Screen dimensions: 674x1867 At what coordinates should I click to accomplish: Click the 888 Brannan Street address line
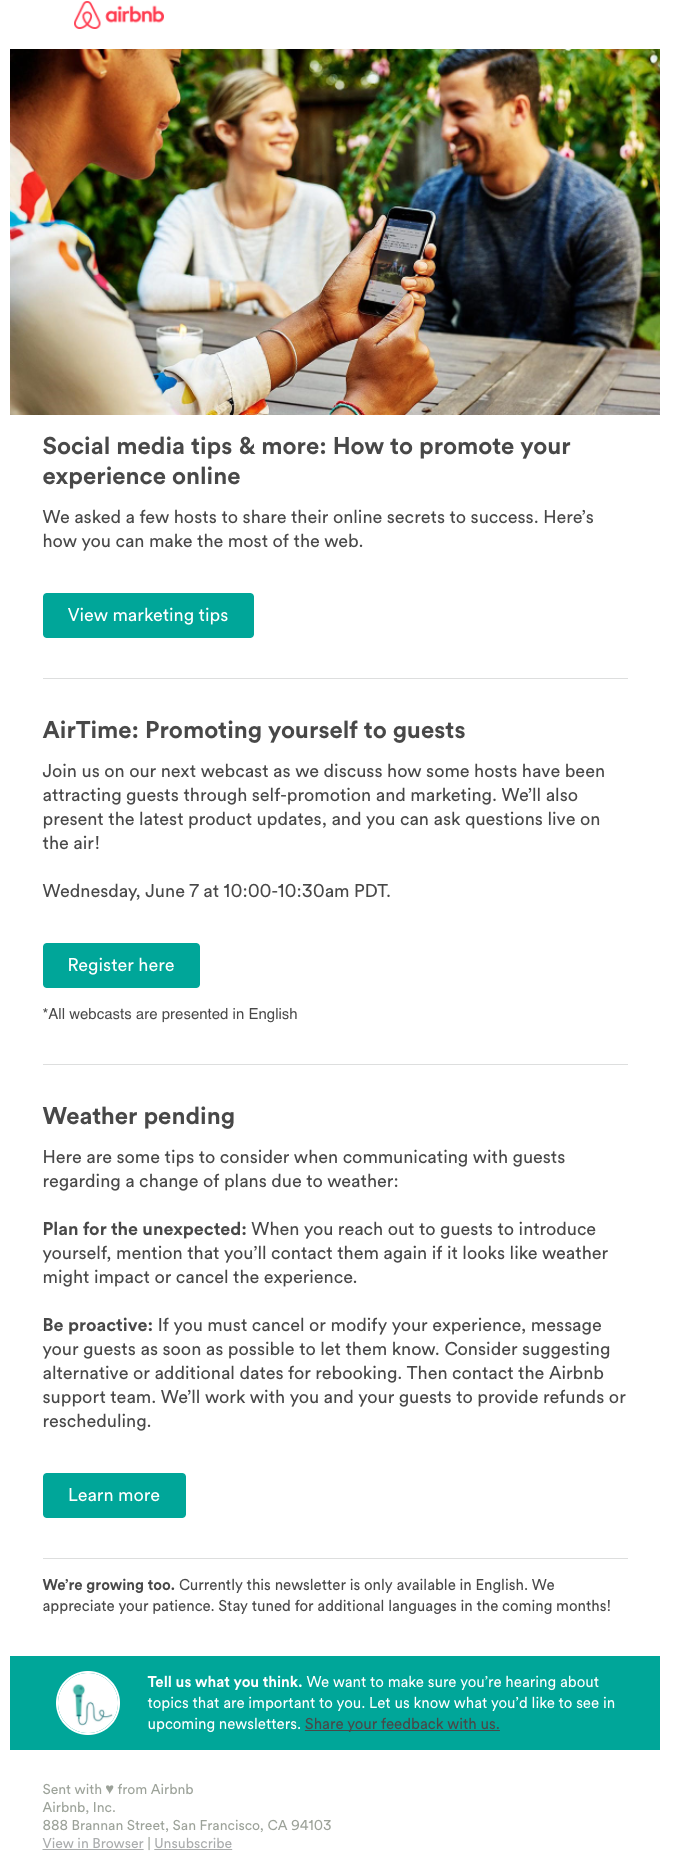[x=187, y=1825]
